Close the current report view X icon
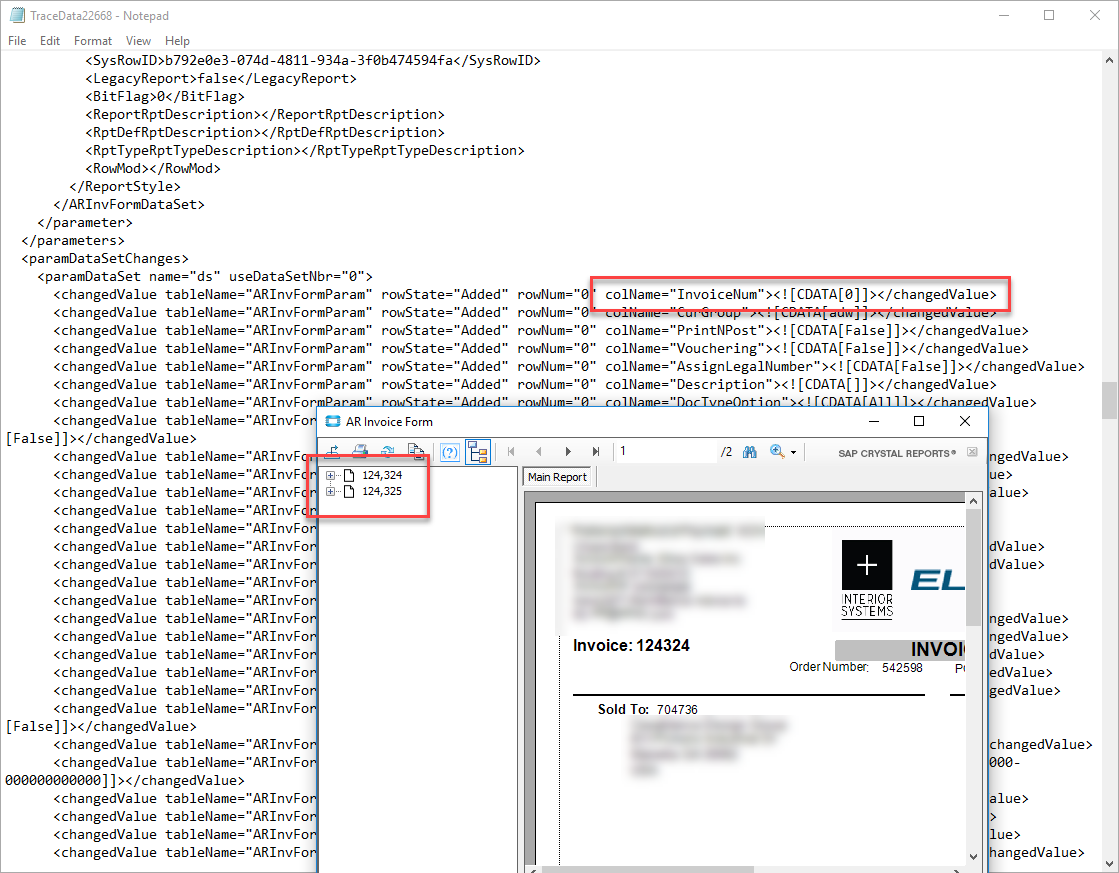Viewport: 1119px width, 873px height. click(x=972, y=452)
